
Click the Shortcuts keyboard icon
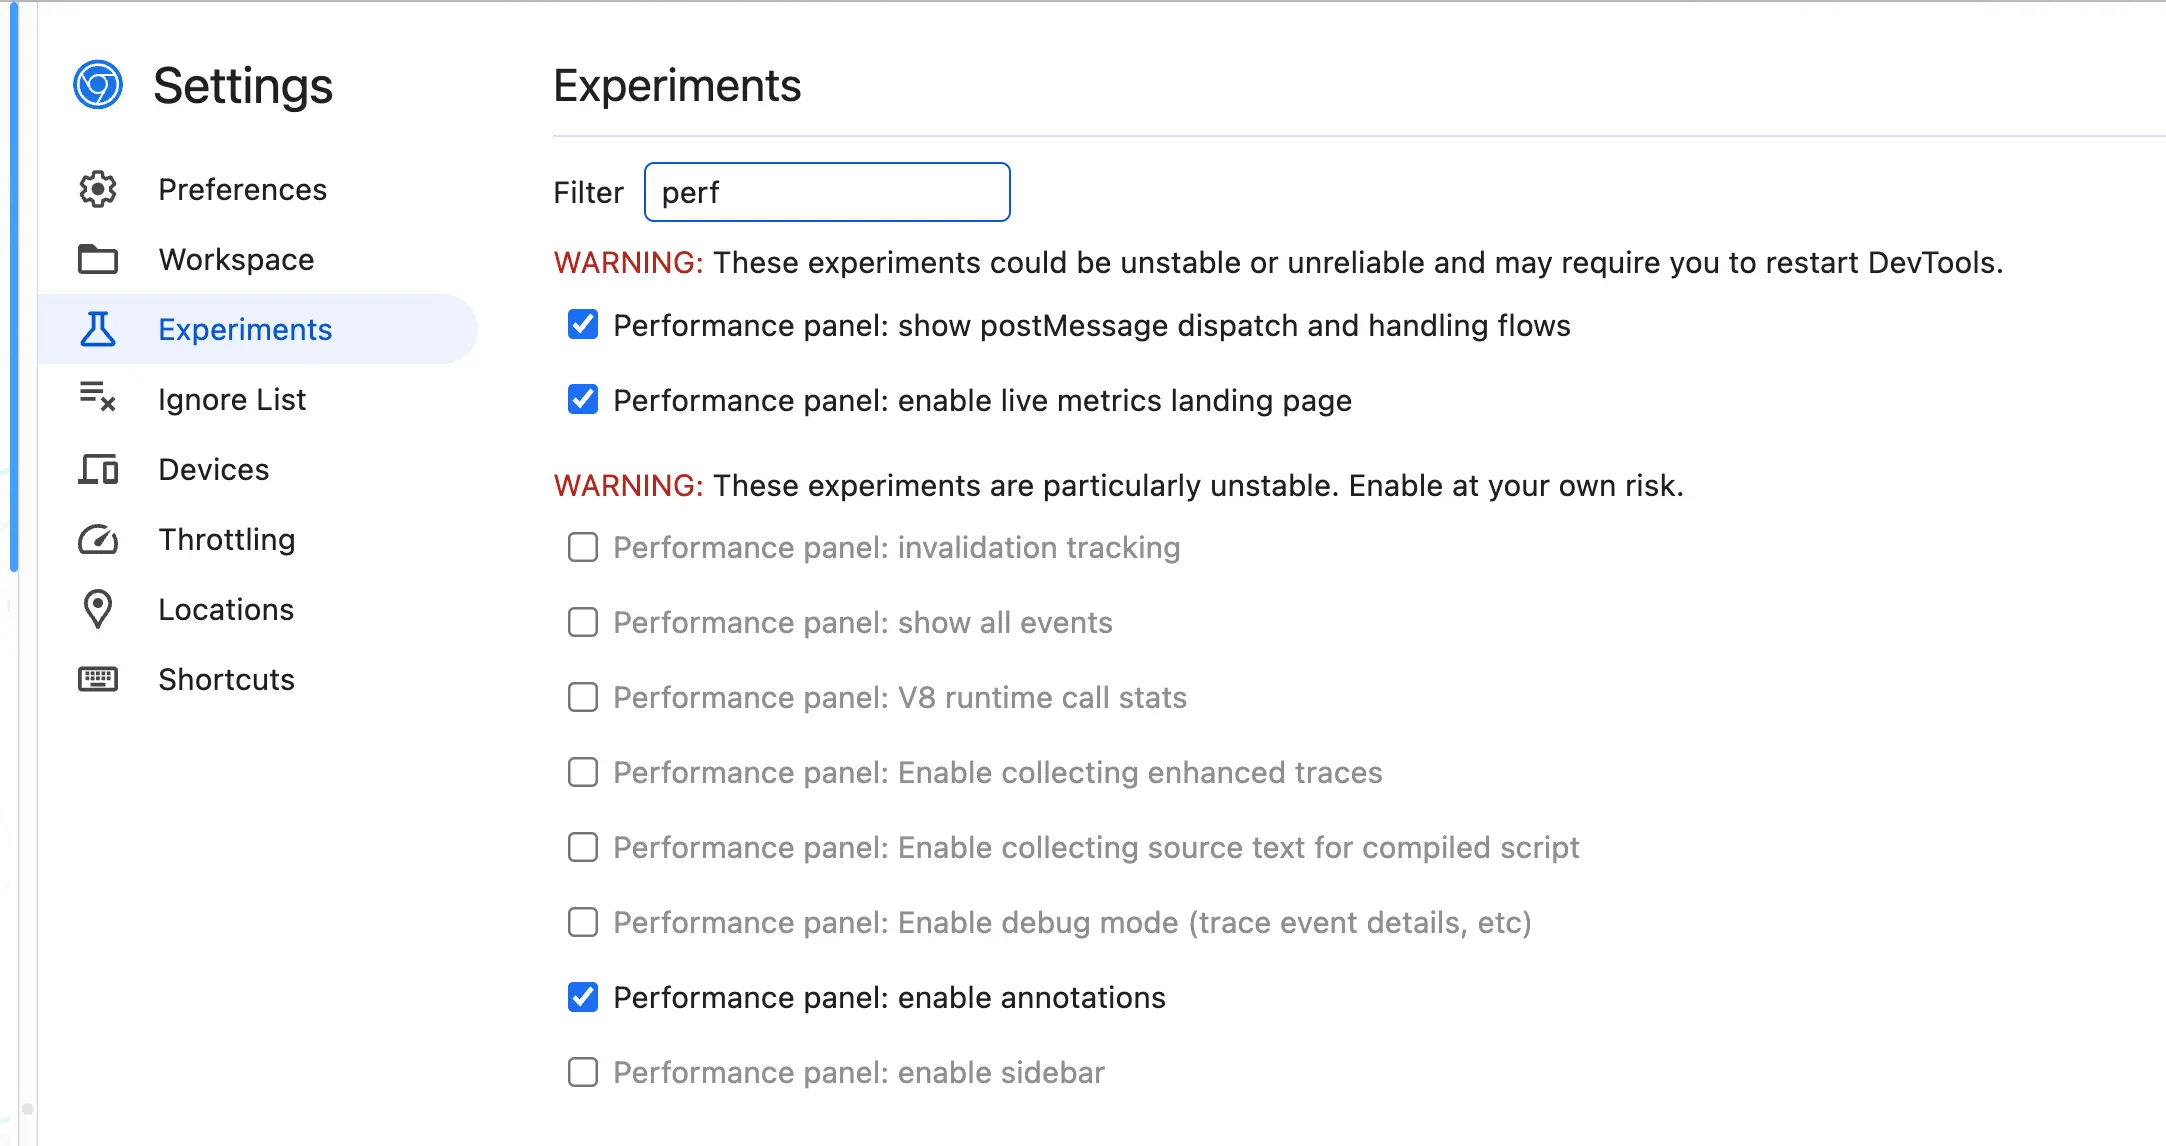[x=98, y=679]
